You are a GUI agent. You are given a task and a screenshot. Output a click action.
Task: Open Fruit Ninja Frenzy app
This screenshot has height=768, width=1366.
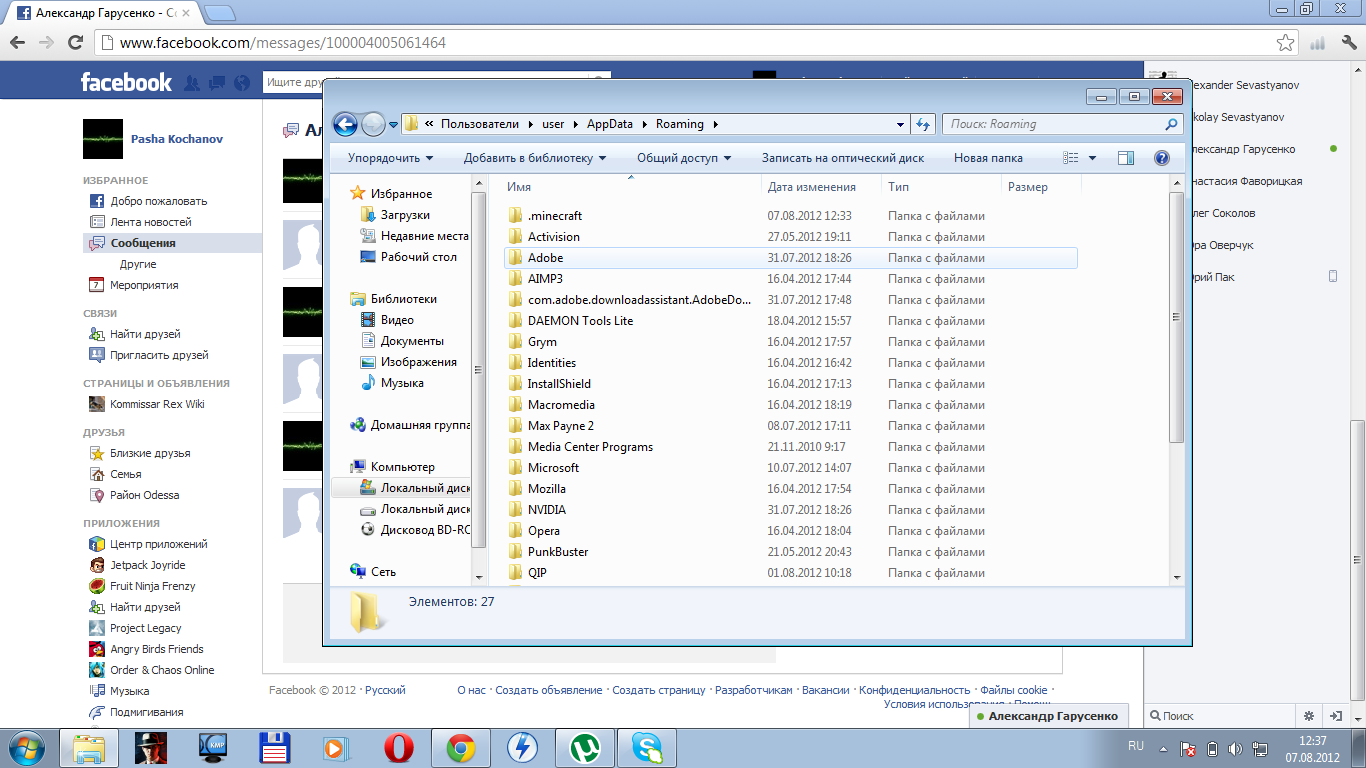pyautogui.click(x=152, y=586)
